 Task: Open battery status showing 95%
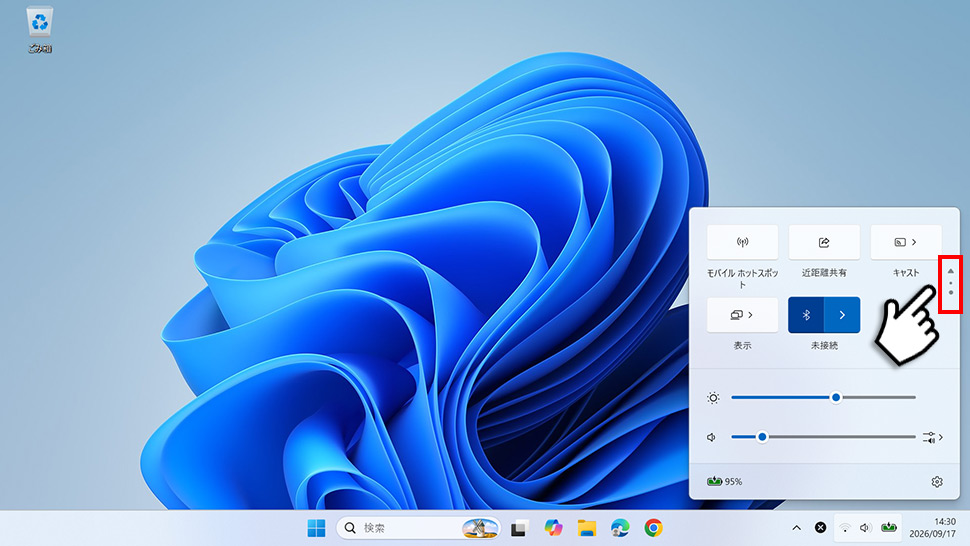[724, 481]
